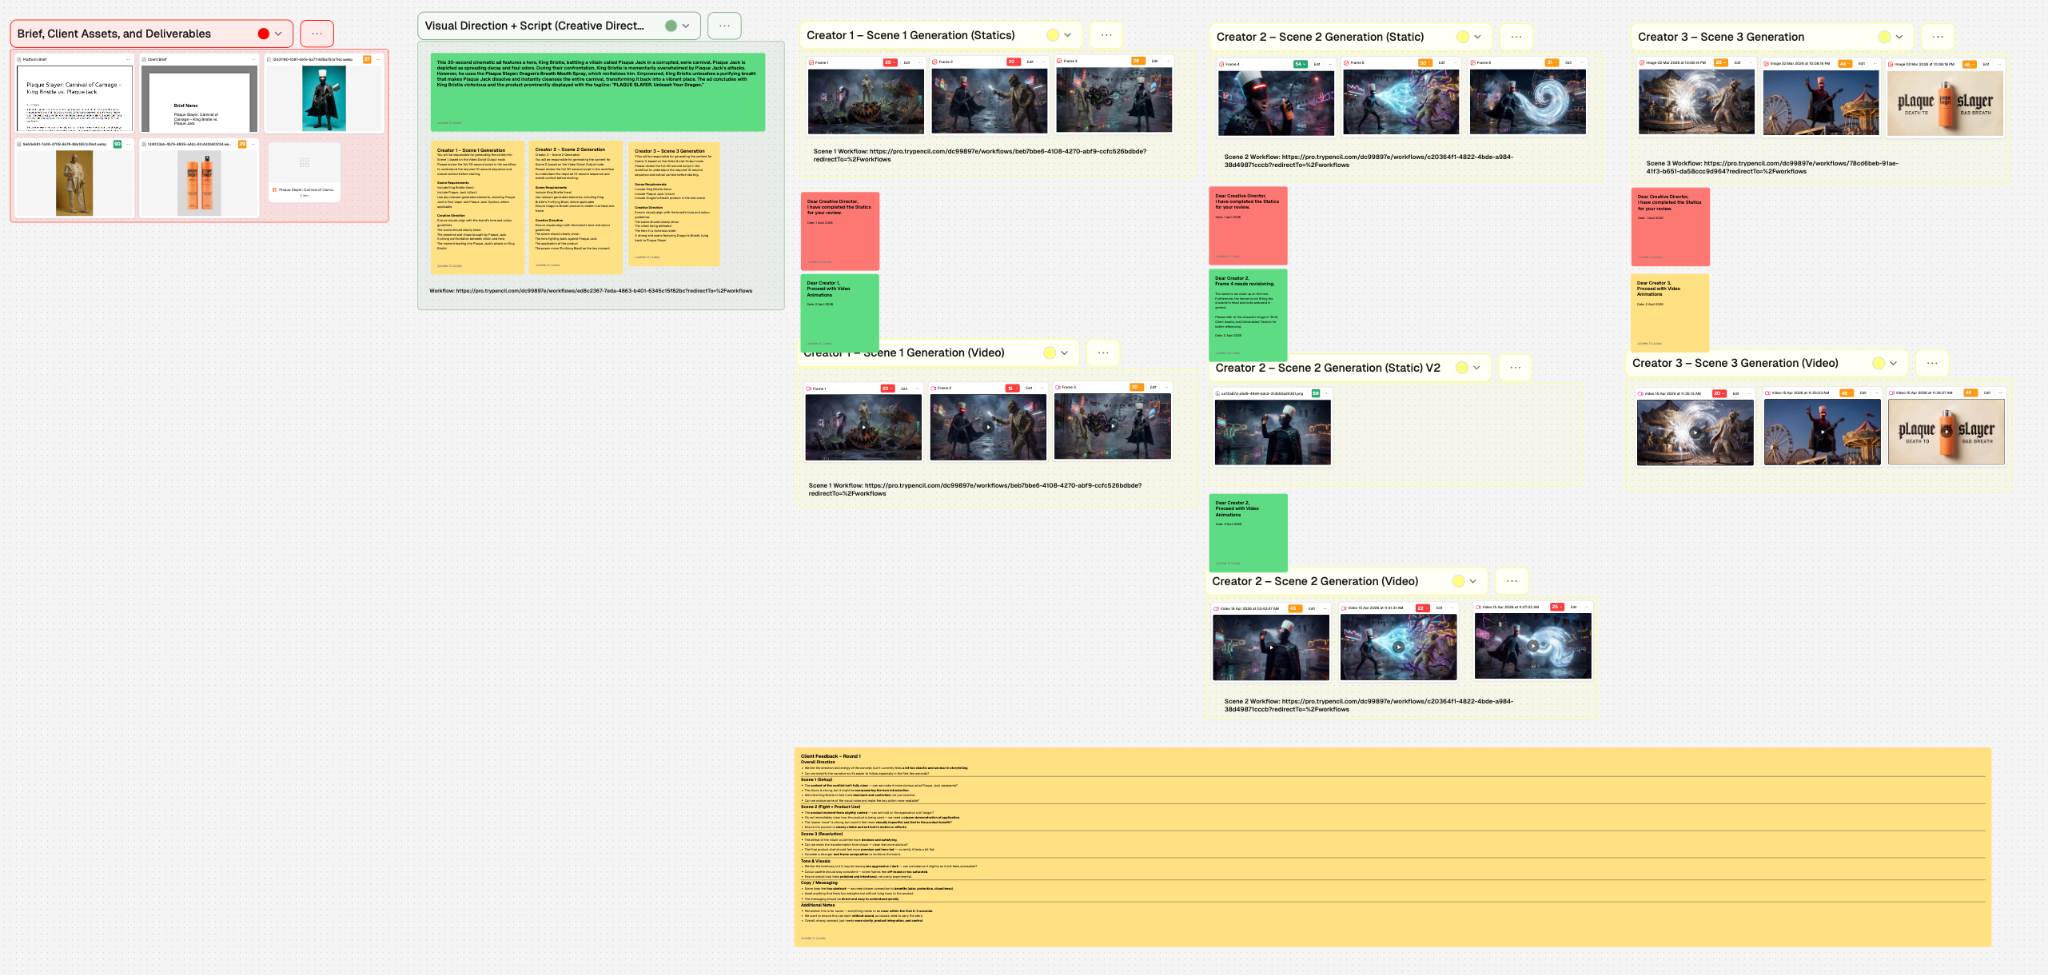Expand chevron on Creator 3 – Scene 3 Generation
Viewport: 2048px width, 975px height.
[1899, 37]
